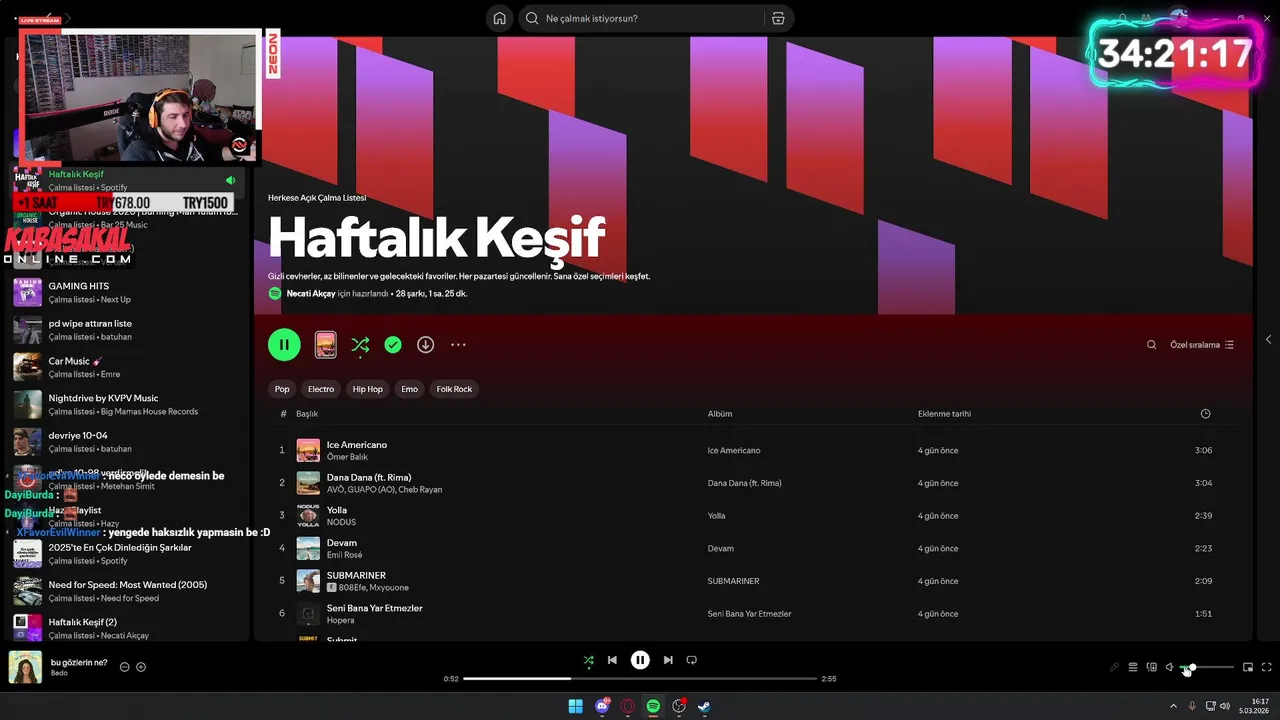
Task: Seek on the song progress bar
Action: point(640,679)
